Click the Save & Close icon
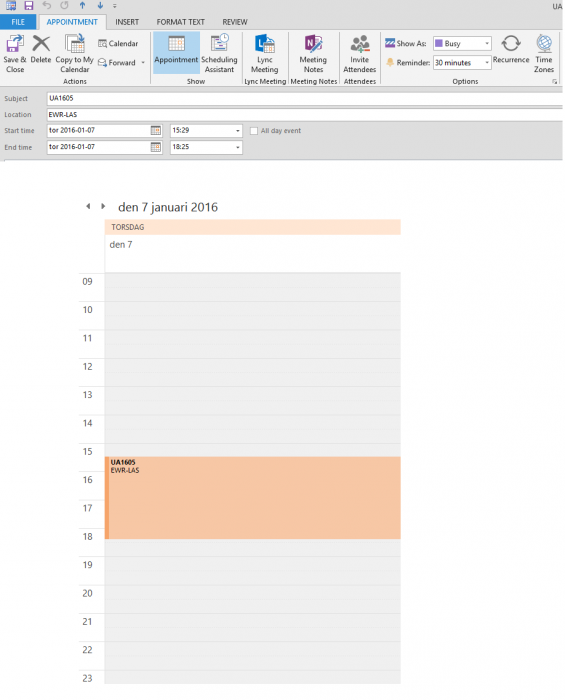The image size is (565, 700). point(15,44)
